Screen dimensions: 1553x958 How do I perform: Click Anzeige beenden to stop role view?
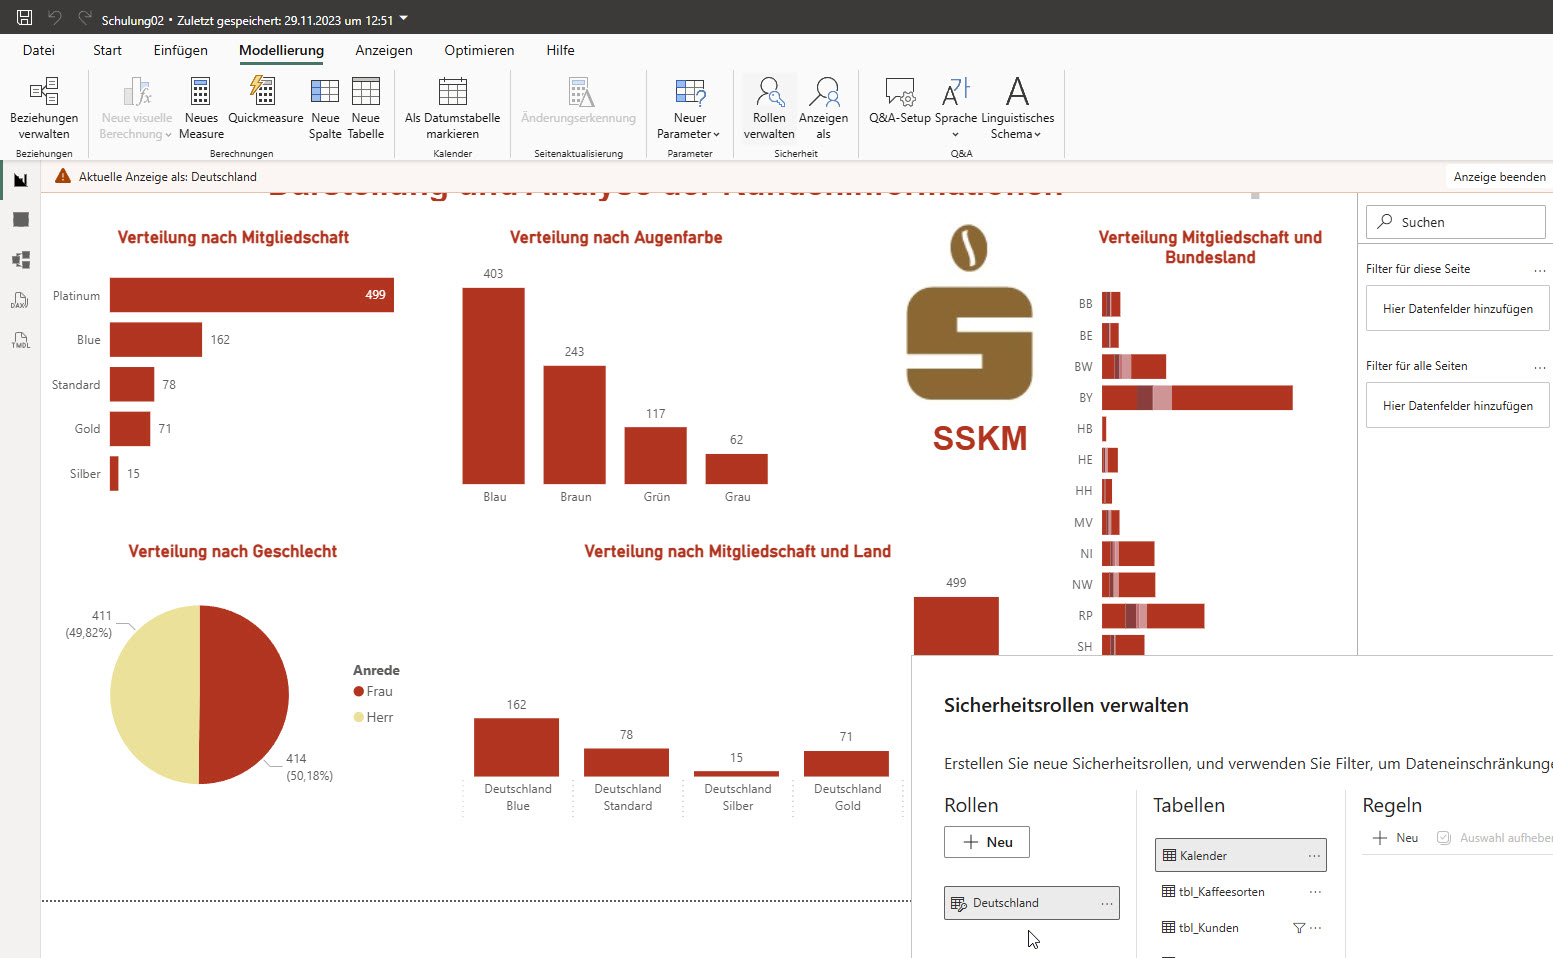pyautogui.click(x=1498, y=177)
